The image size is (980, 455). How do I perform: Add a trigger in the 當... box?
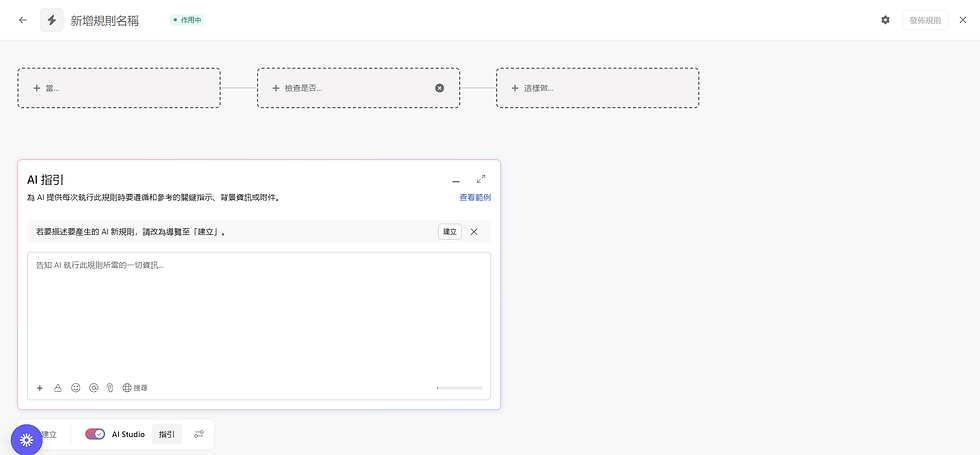tap(119, 88)
